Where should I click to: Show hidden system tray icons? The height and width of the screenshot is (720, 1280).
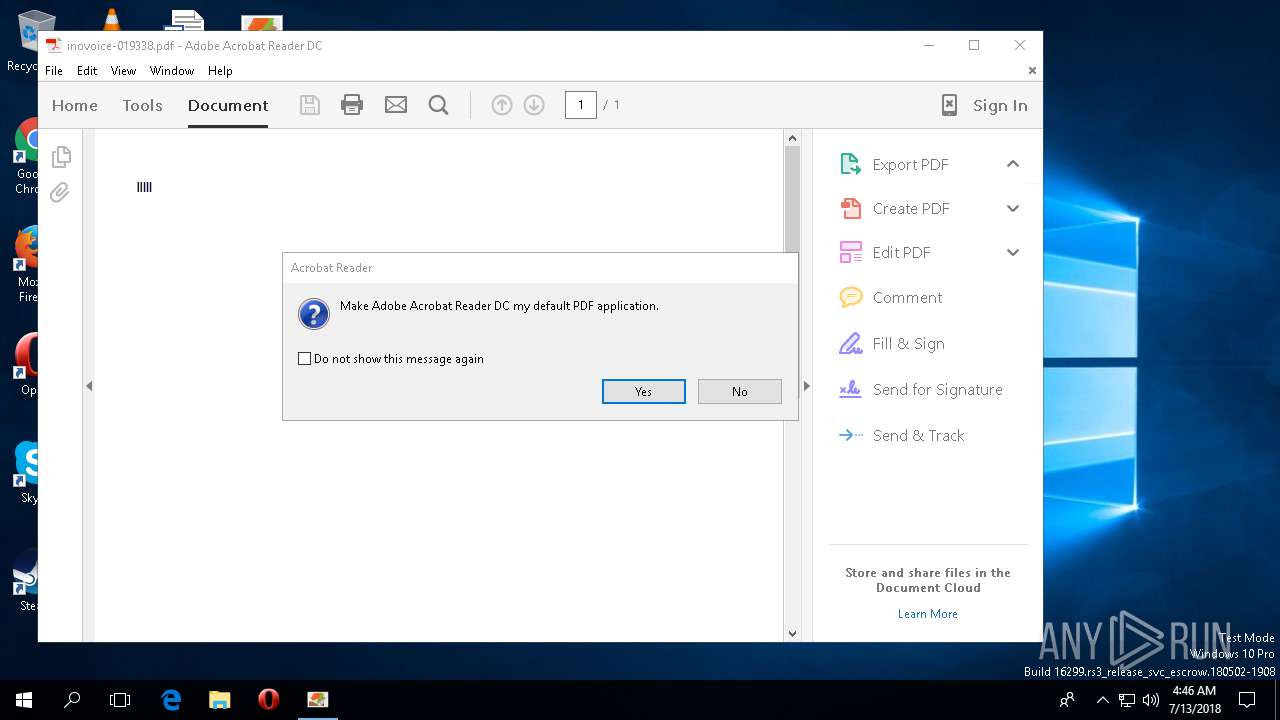[x=1102, y=700]
